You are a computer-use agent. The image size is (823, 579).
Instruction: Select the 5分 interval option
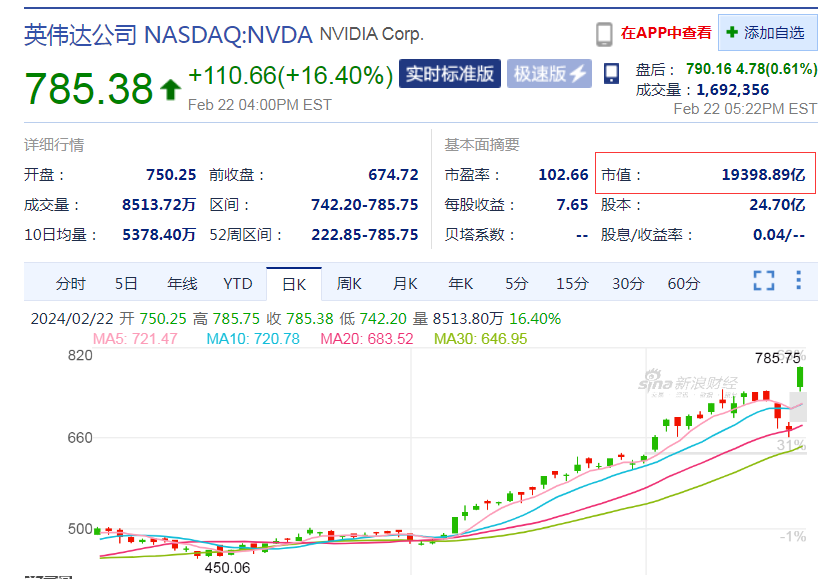tap(515, 283)
